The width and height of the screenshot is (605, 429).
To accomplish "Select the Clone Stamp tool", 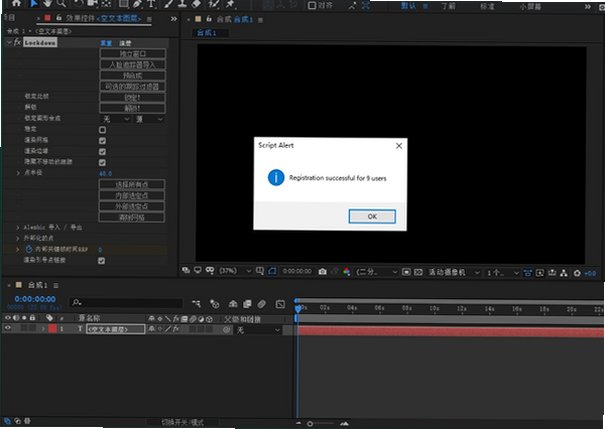I will tap(182, 4).
